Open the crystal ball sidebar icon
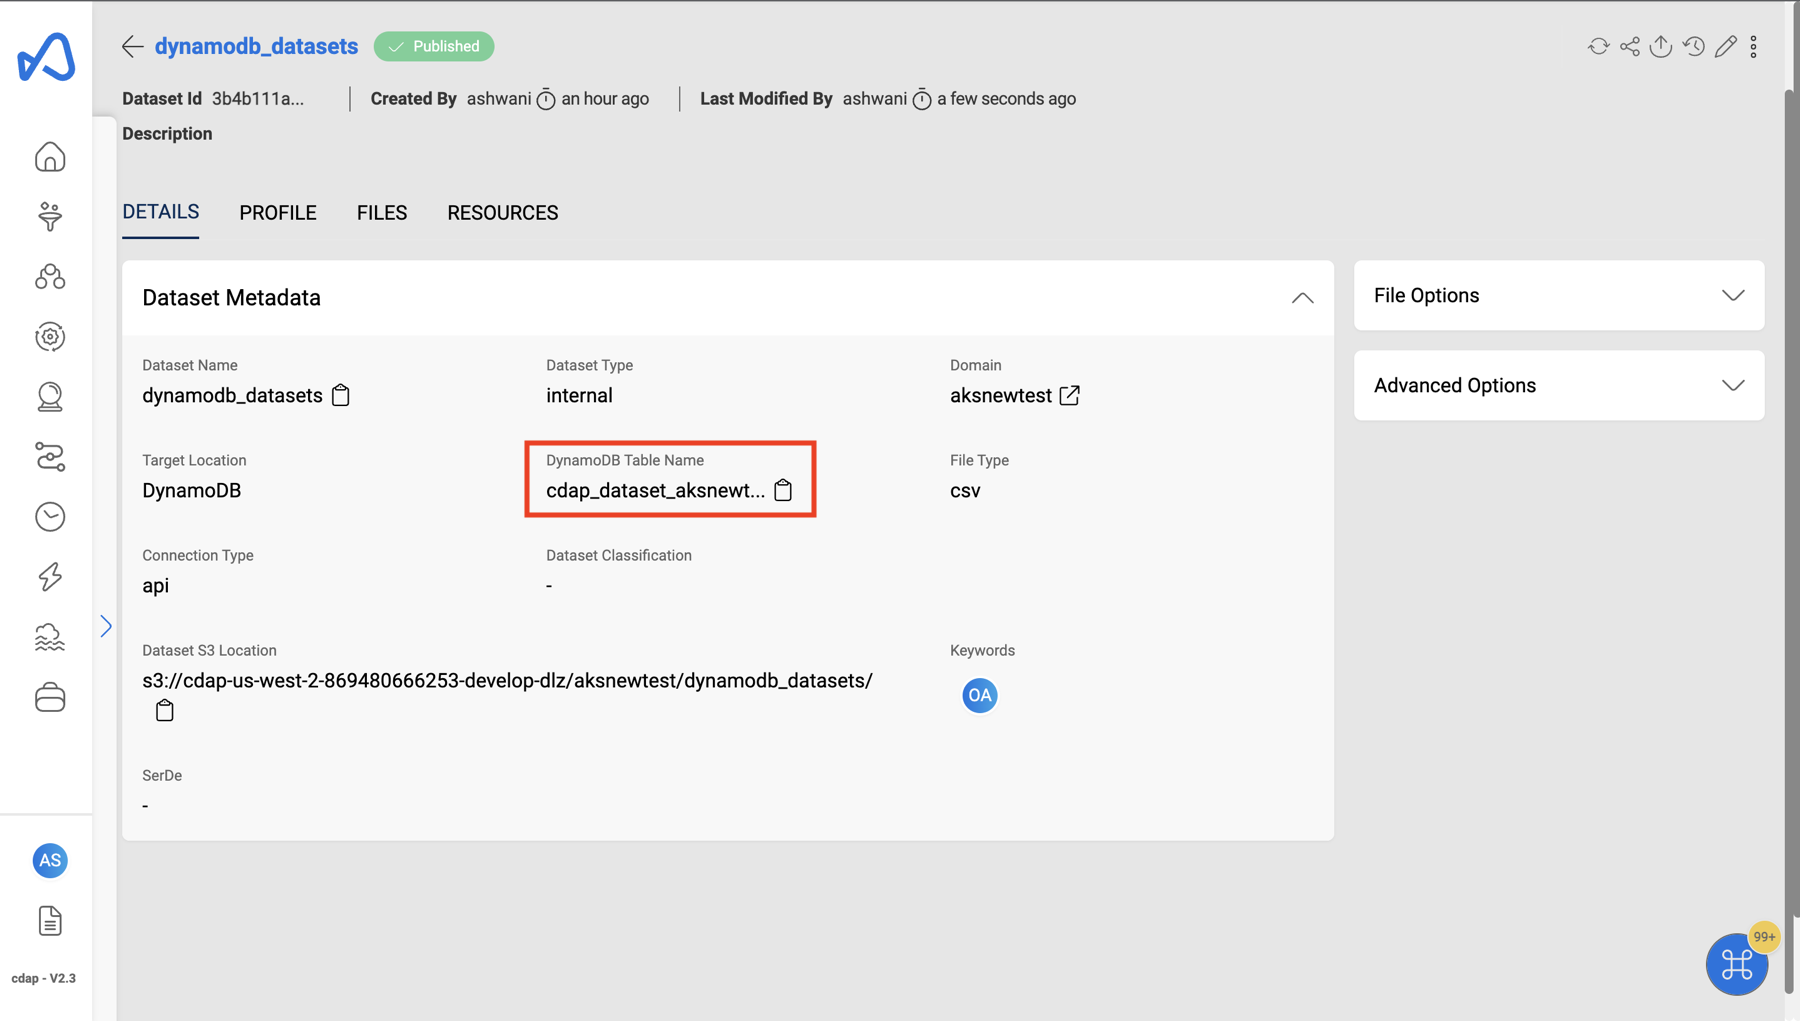This screenshot has height=1021, width=1800. [50, 397]
